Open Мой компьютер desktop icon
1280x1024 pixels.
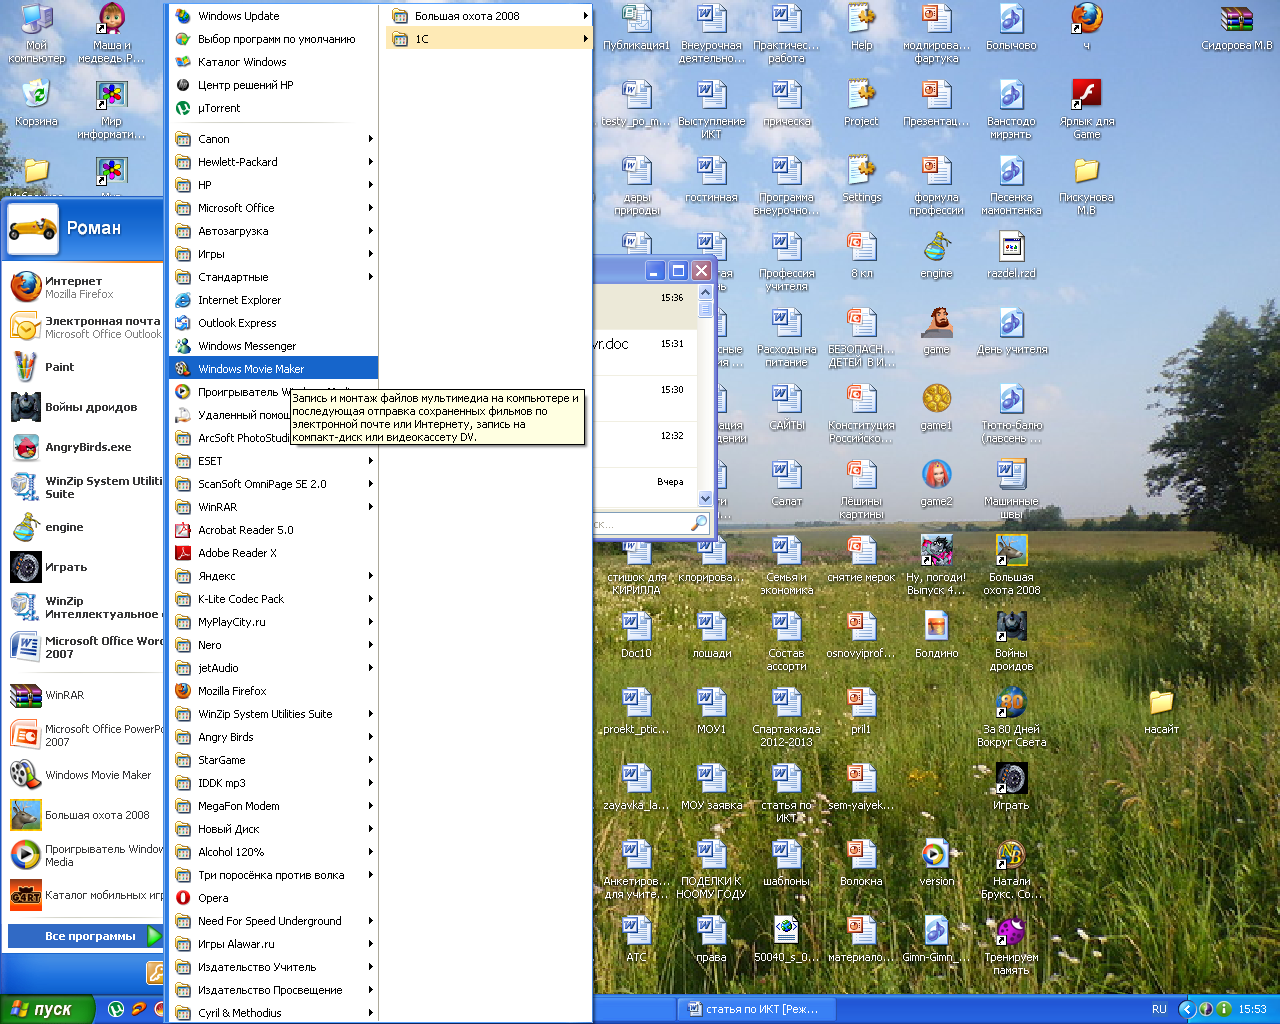[x=37, y=33]
